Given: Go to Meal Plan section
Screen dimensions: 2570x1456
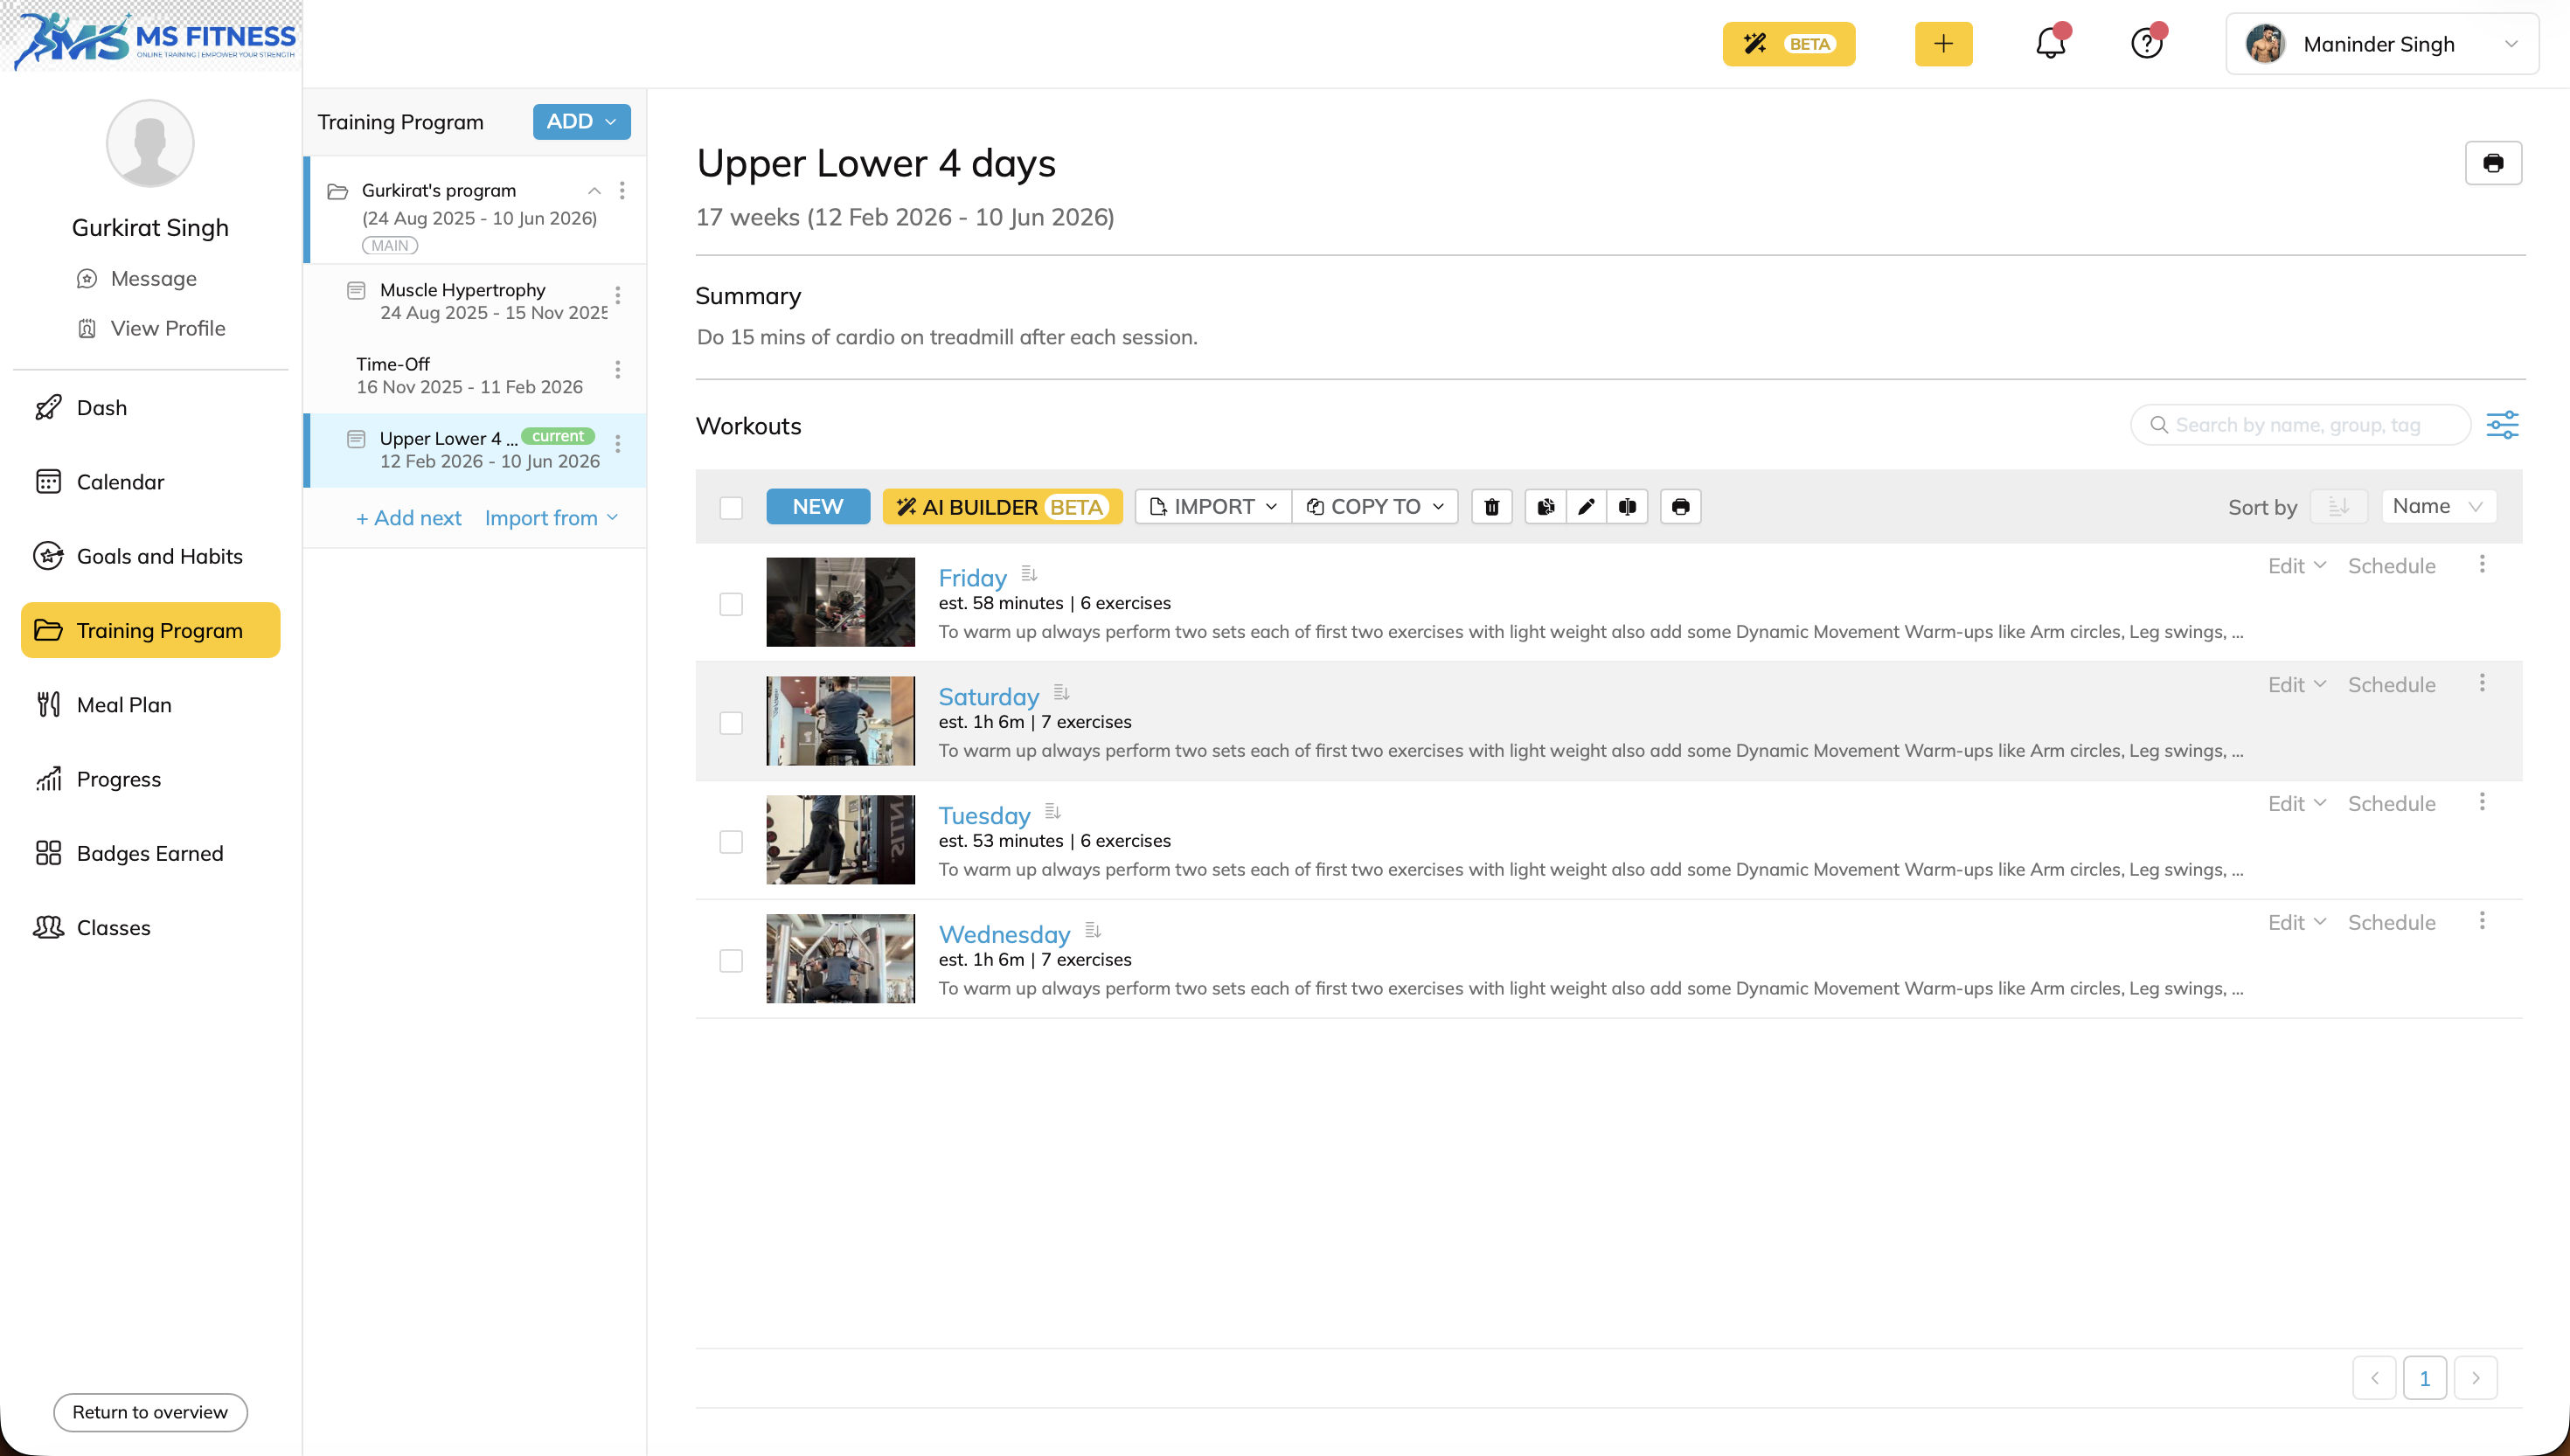Looking at the screenshot, I should [124, 705].
